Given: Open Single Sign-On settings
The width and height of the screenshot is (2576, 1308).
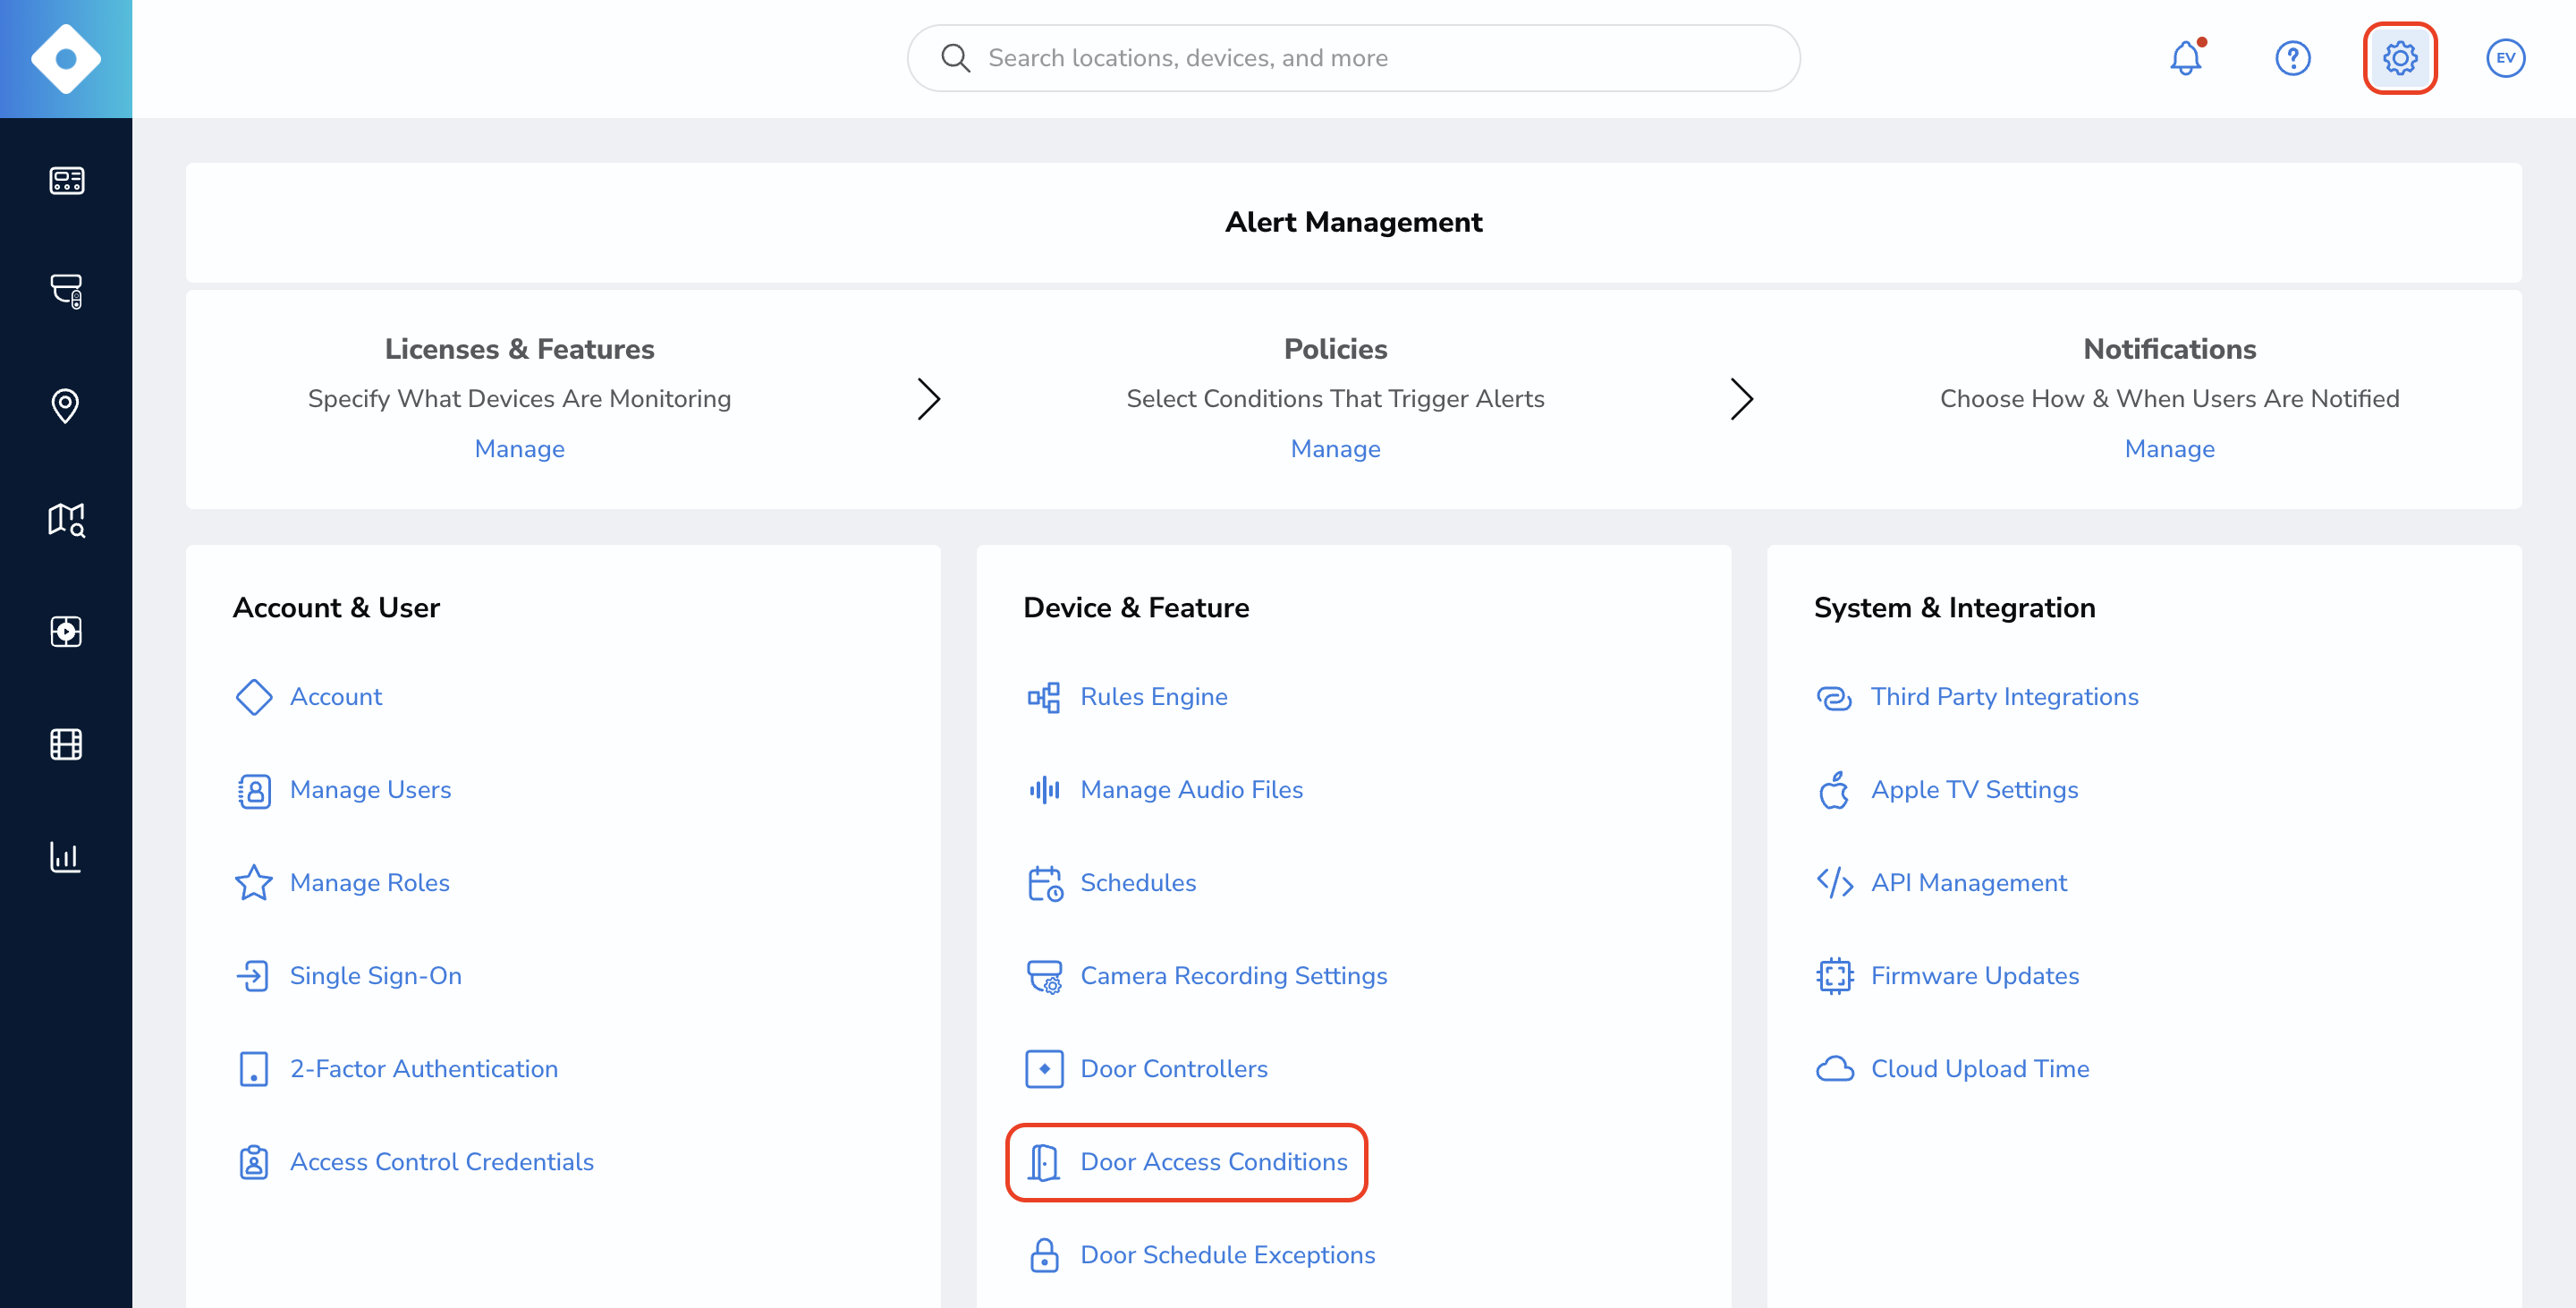Looking at the screenshot, I should 375,976.
